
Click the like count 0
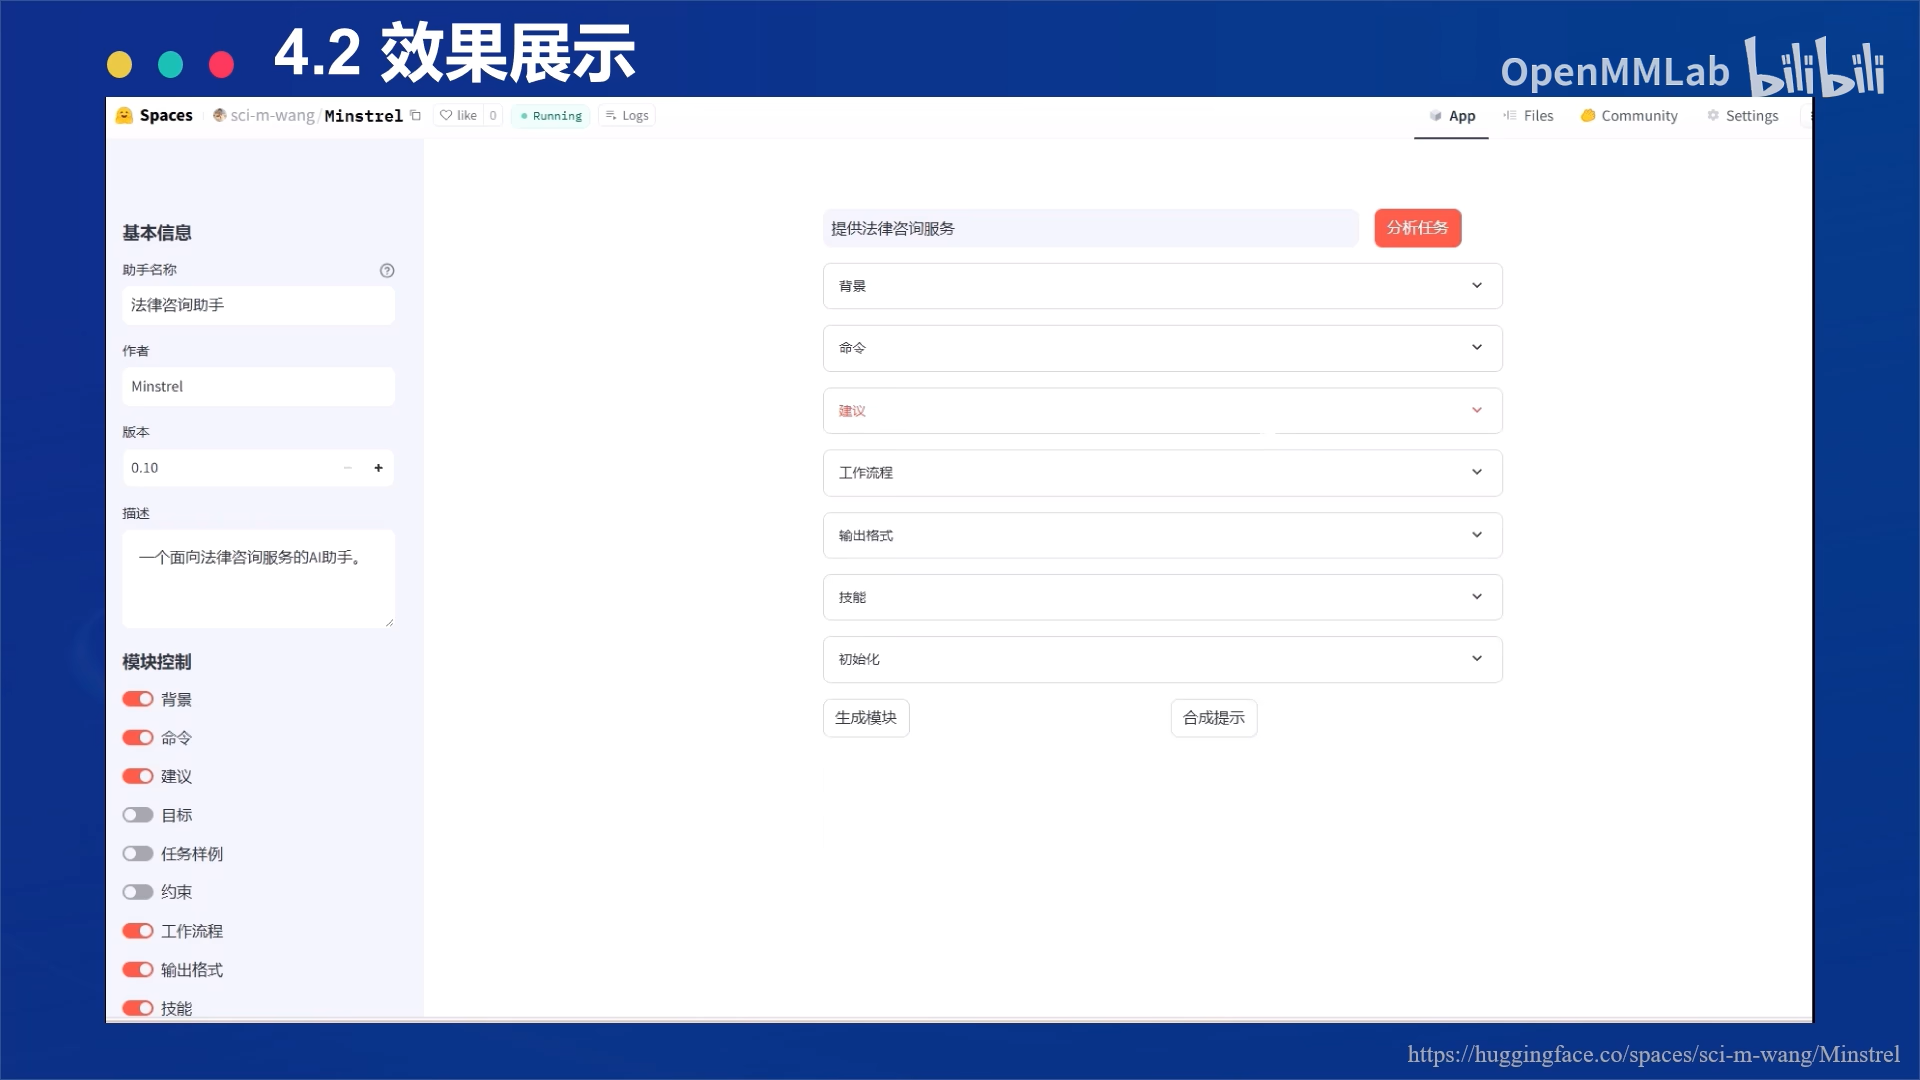(493, 115)
